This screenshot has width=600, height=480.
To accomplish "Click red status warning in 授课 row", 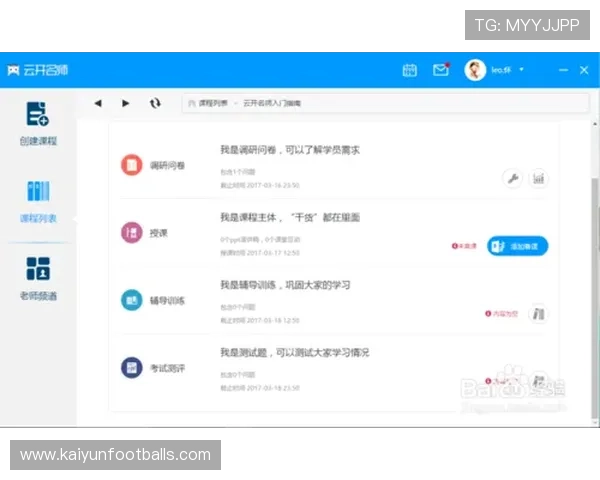I will click(x=464, y=246).
